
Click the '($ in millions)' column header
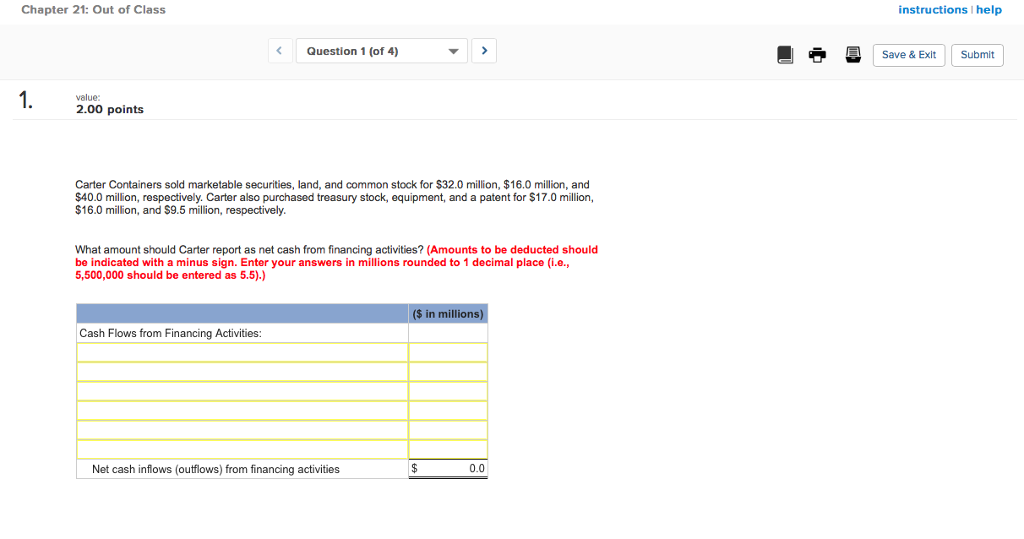pyautogui.click(x=448, y=314)
